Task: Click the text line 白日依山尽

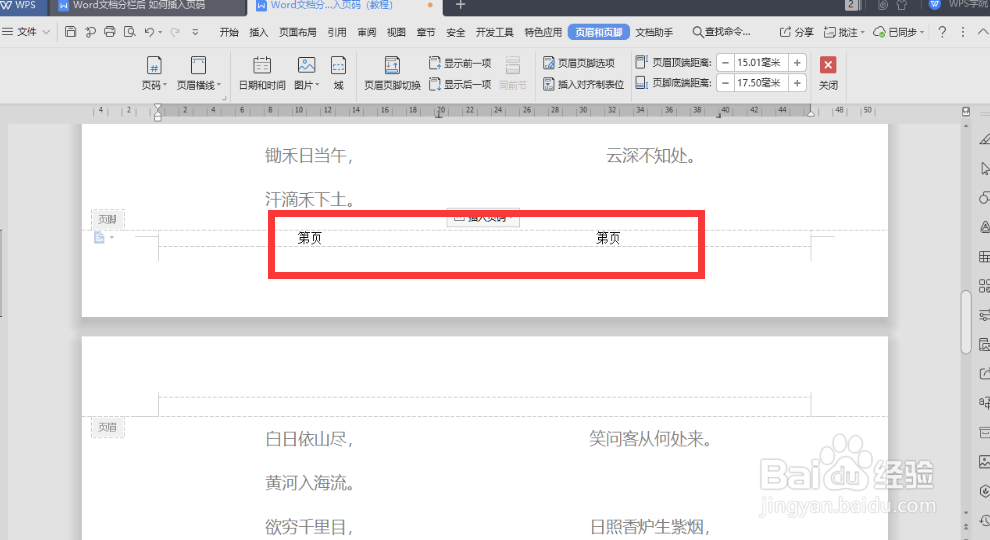Action: [309, 439]
